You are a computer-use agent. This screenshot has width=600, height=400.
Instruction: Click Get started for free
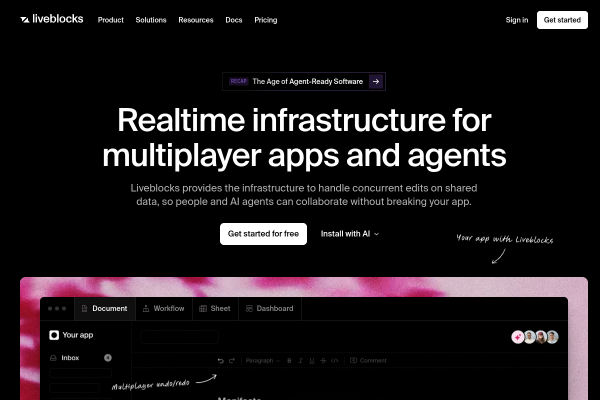[263, 234]
